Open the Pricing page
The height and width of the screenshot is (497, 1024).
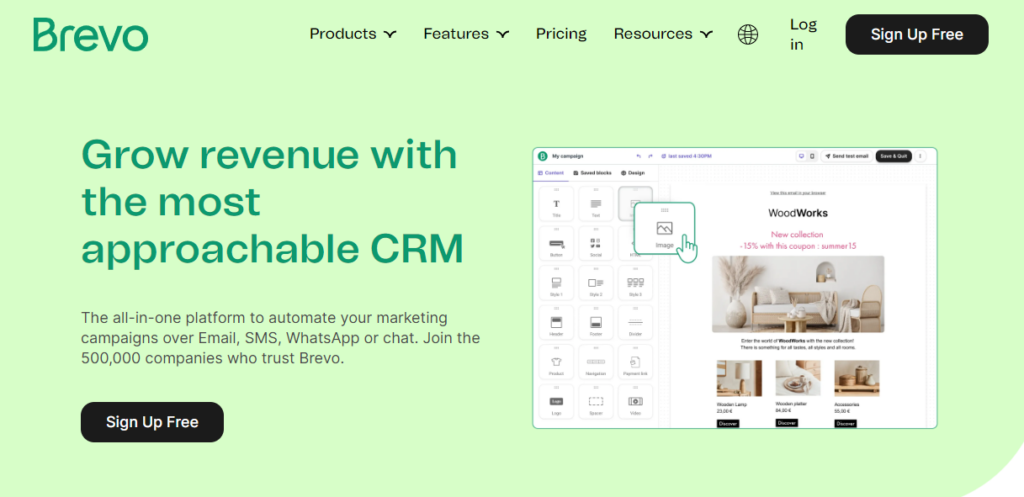tap(562, 34)
